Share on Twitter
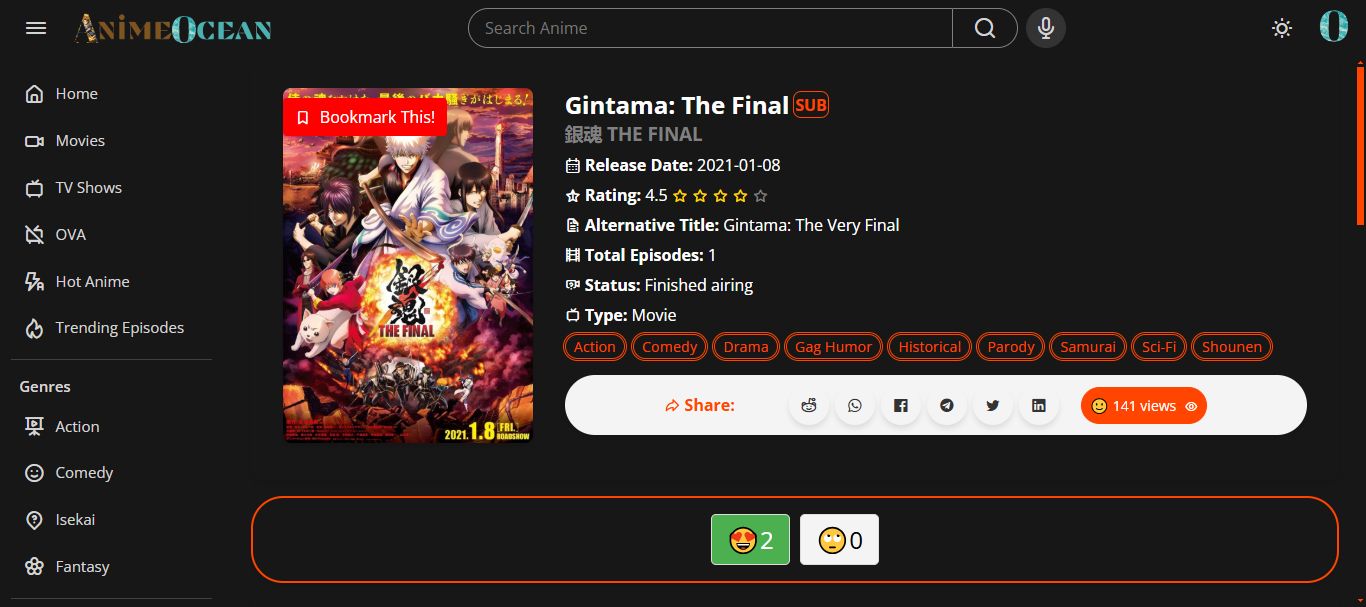The image size is (1366, 607). click(993, 405)
